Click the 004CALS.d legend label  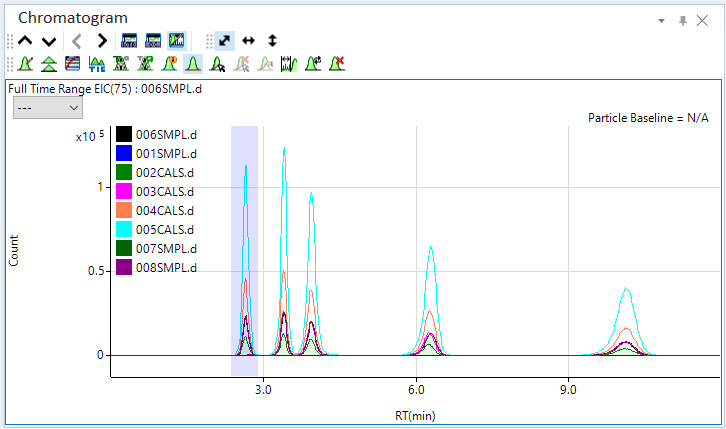[165, 211]
